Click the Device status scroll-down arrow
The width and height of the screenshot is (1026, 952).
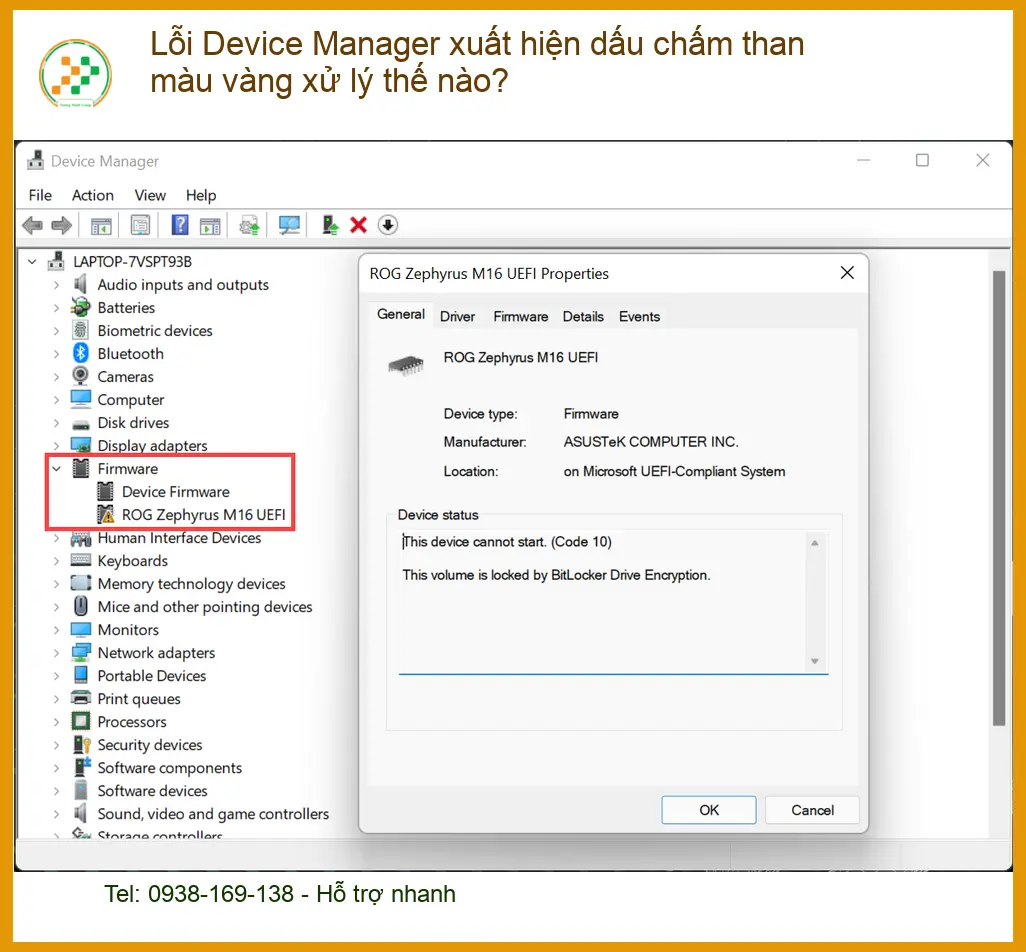pyautogui.click(x=815, y=661)
